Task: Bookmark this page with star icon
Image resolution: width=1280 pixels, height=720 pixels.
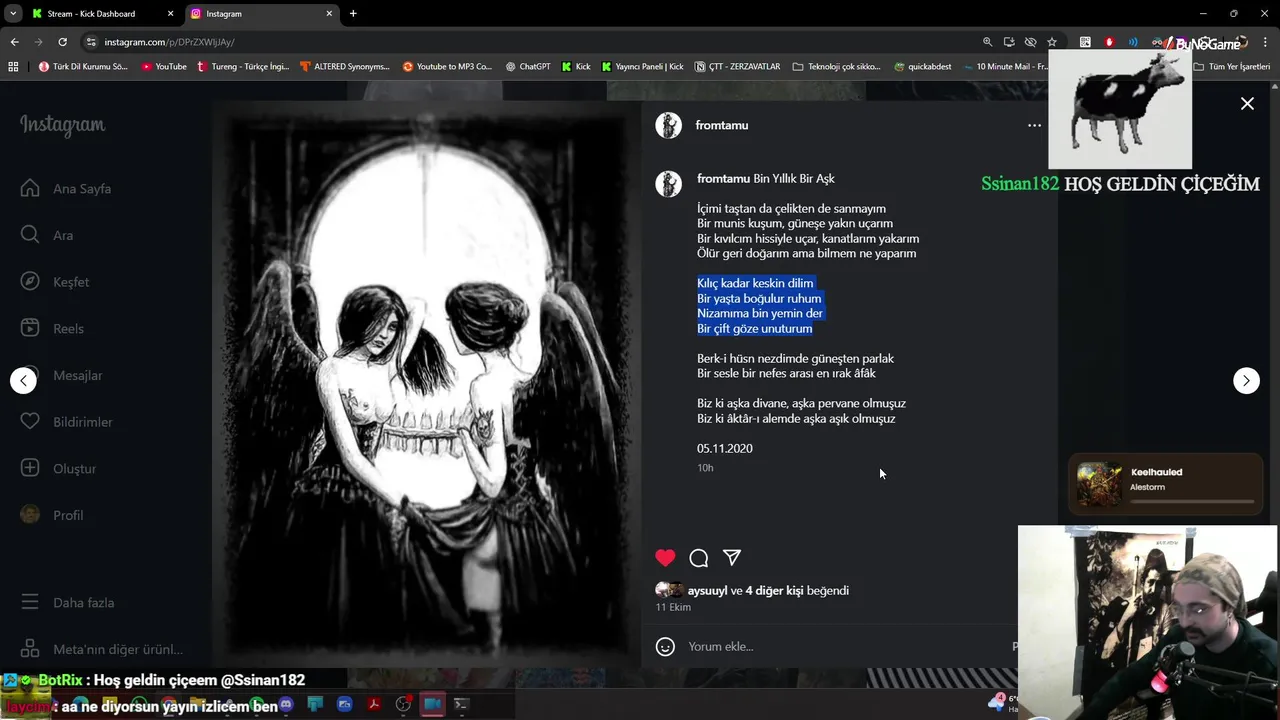Action: (x=1052, y=42)
